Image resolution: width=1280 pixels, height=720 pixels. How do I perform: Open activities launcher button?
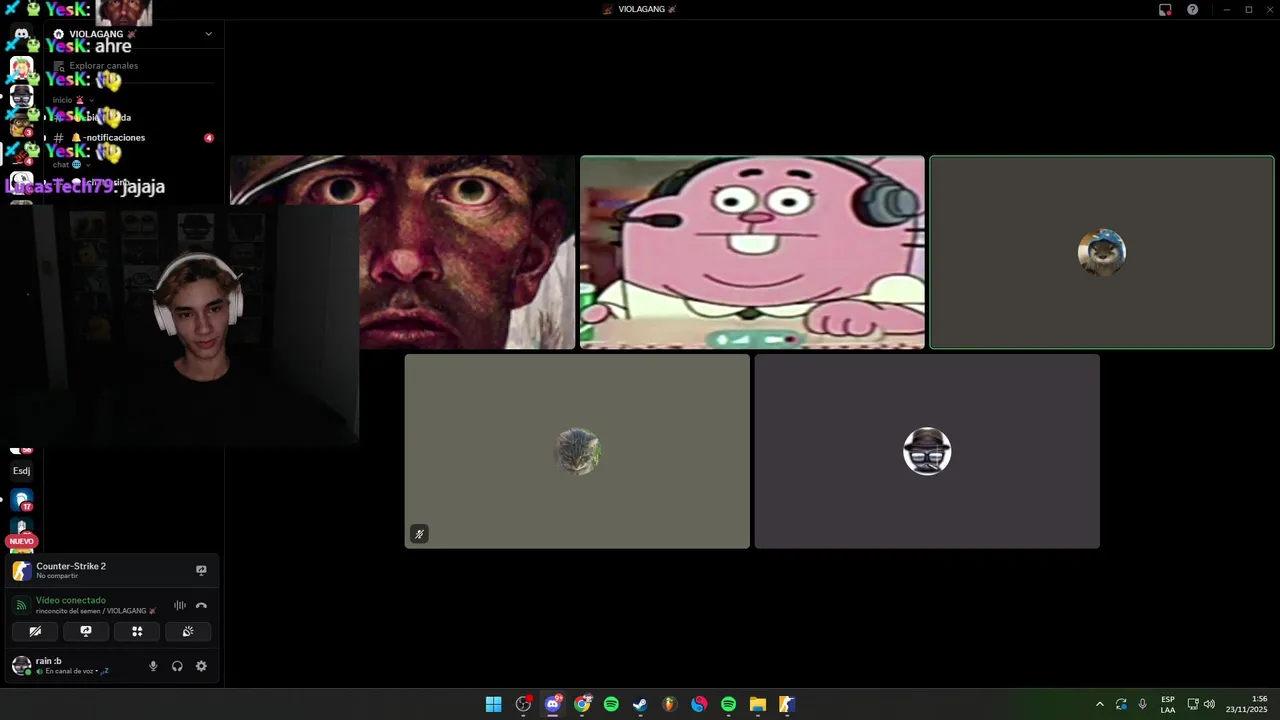pyautogui.click(x=137, y=631)
